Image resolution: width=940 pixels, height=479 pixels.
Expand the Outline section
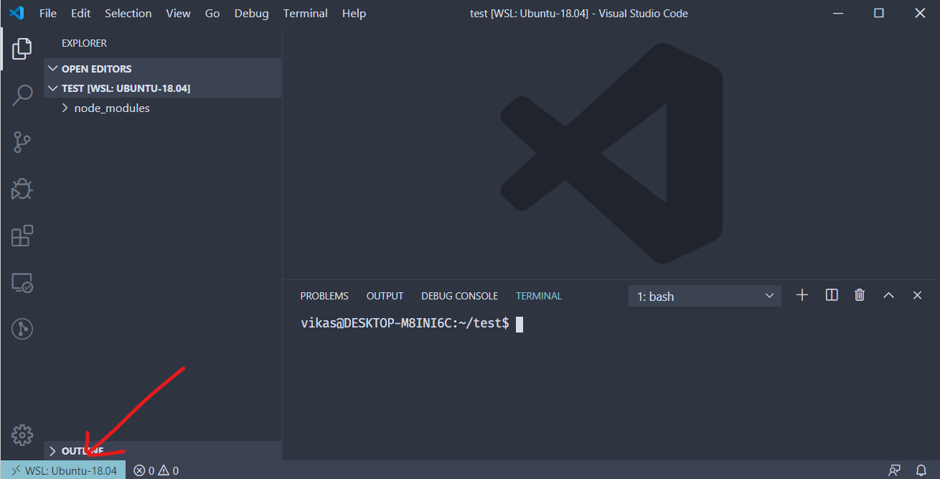tap(162, 451)
